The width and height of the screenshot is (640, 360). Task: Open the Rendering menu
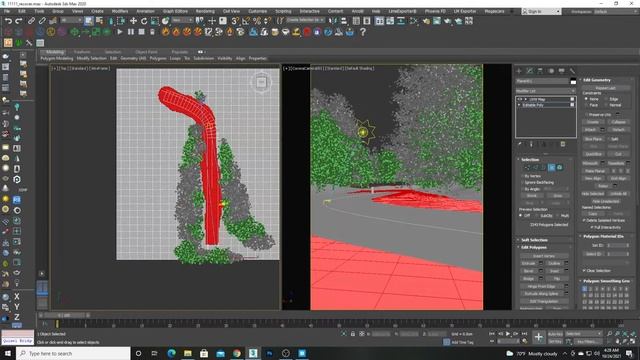tap(205, 11)
